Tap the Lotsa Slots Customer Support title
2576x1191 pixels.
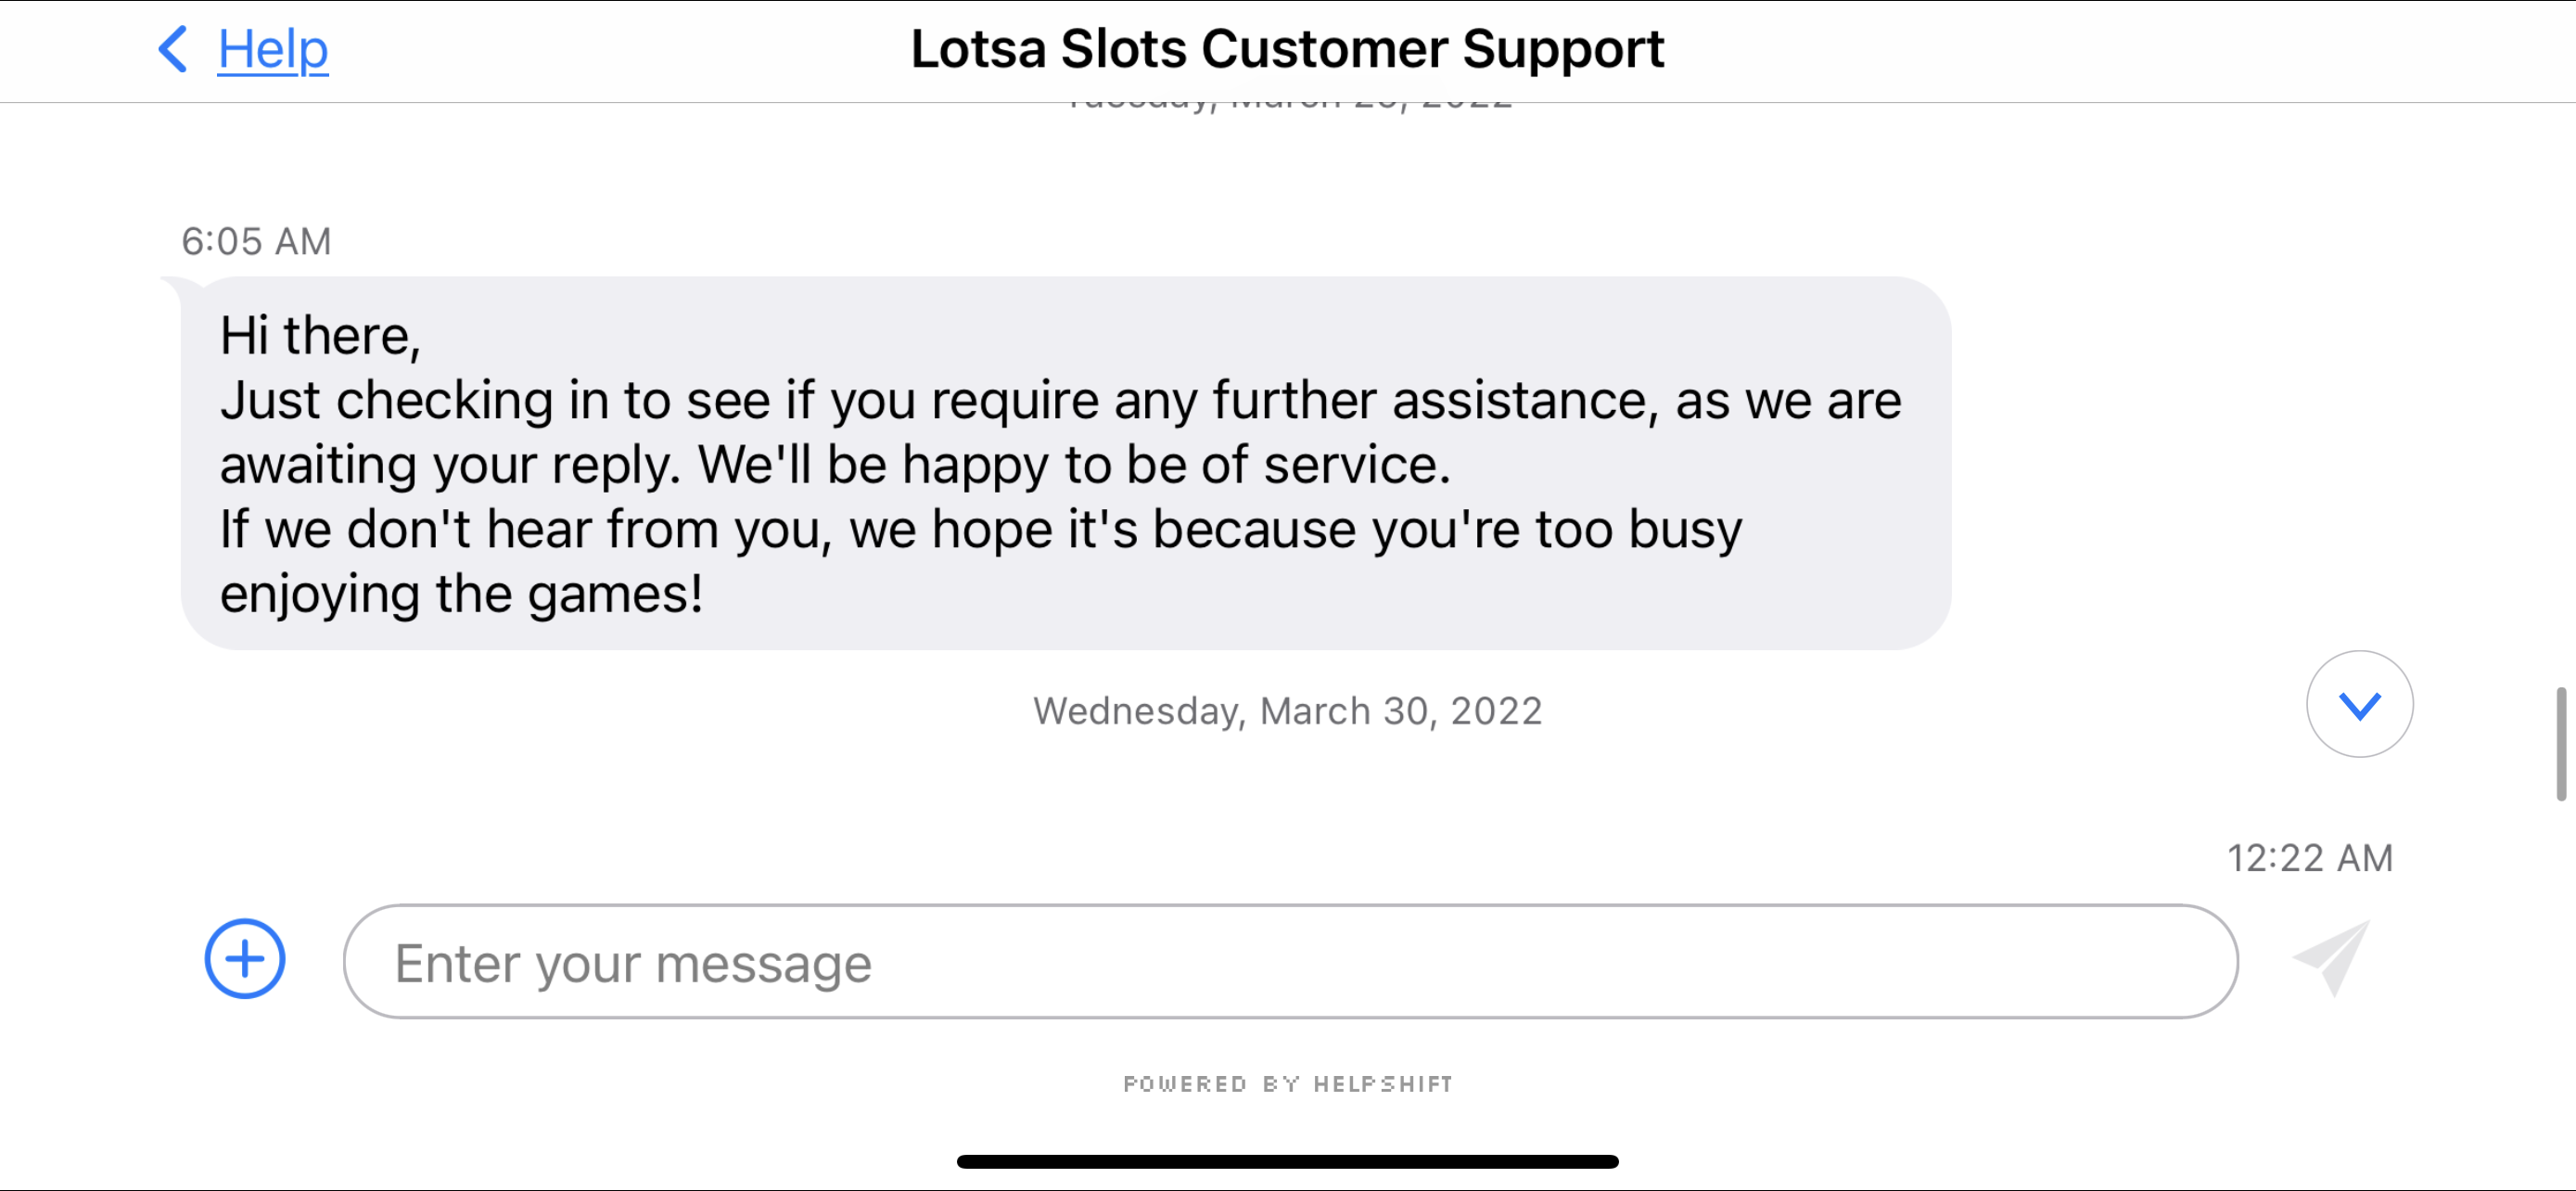point(1287,49)
